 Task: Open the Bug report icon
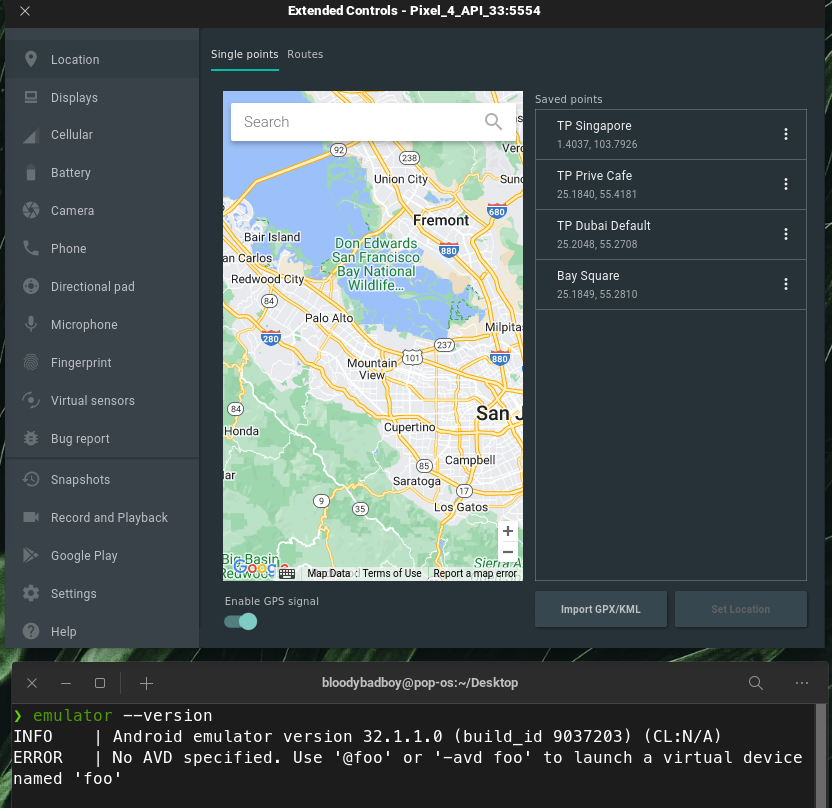31,439
